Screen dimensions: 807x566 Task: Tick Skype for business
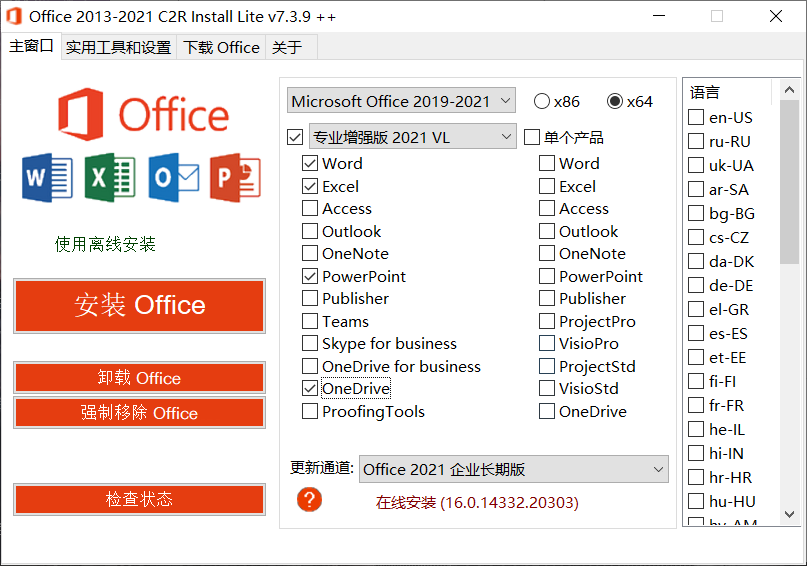click(x=310, y=343)
